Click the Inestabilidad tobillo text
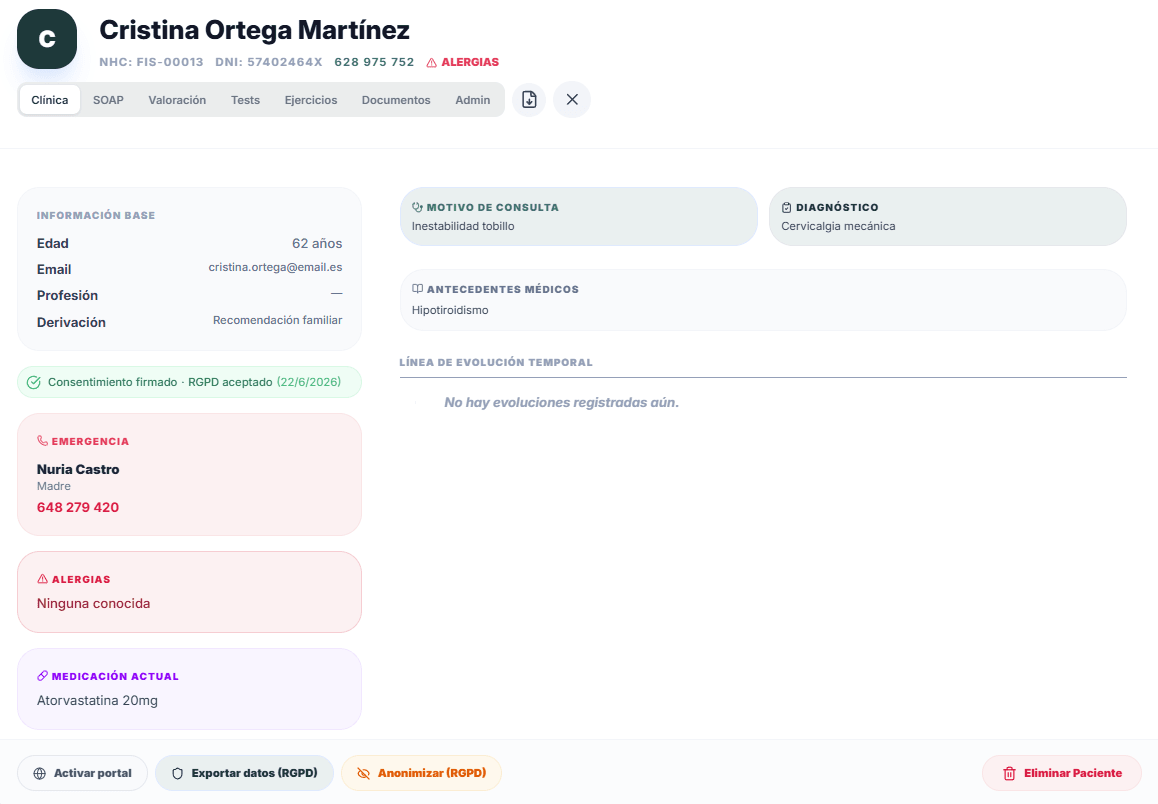The image size is (1158, 804). [x=463, y=227]
